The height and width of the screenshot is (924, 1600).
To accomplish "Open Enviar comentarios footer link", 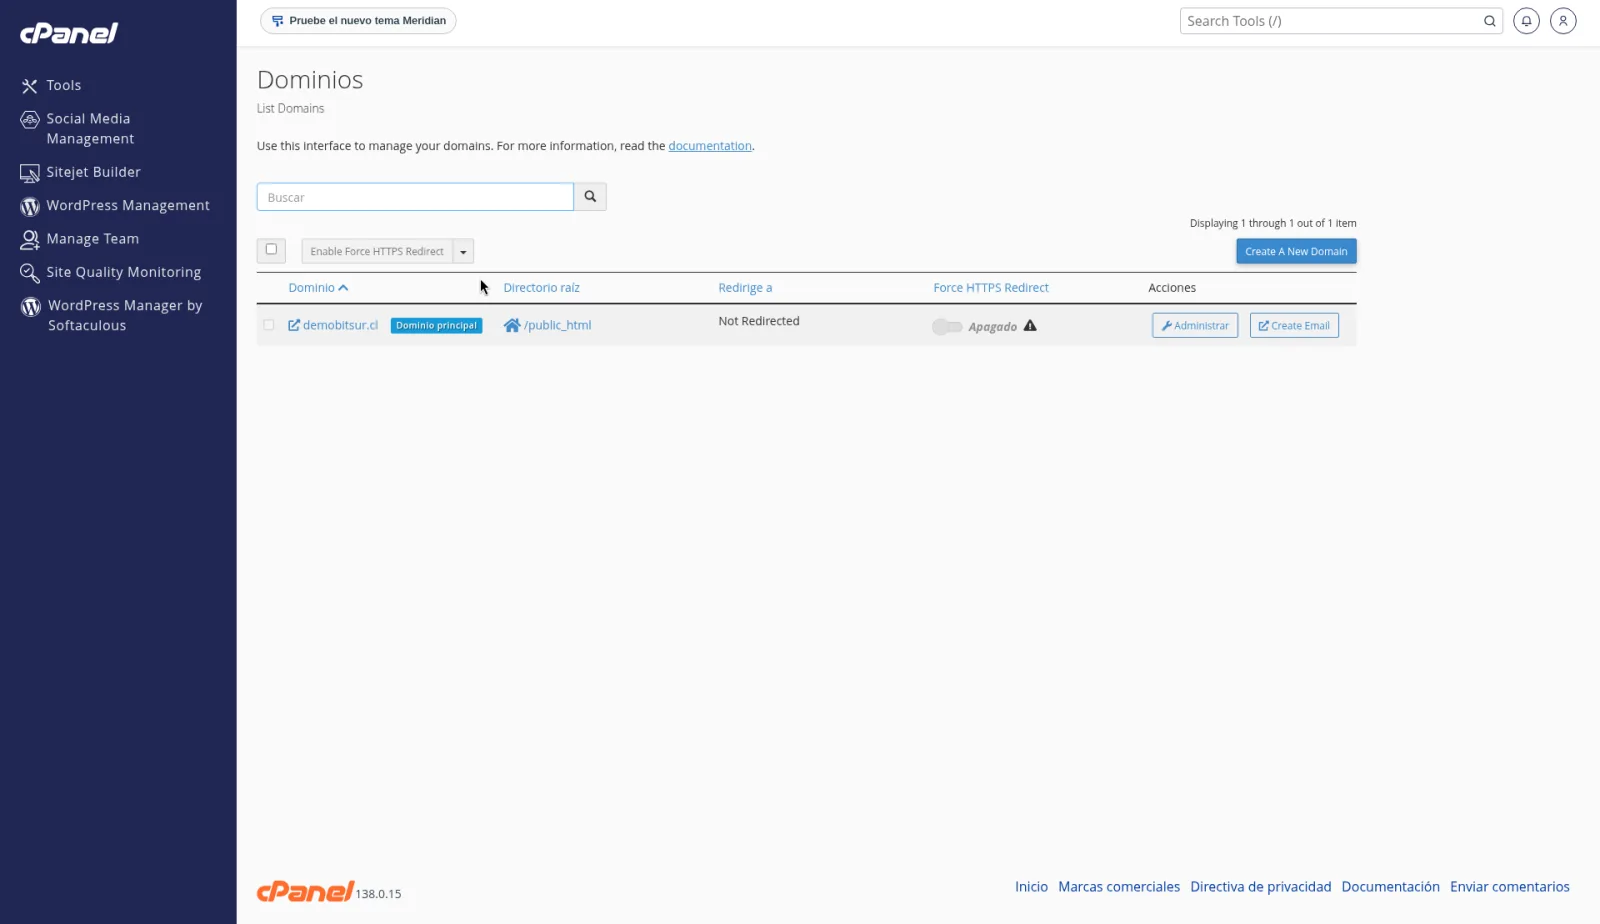I will [x=1510, y=887].
